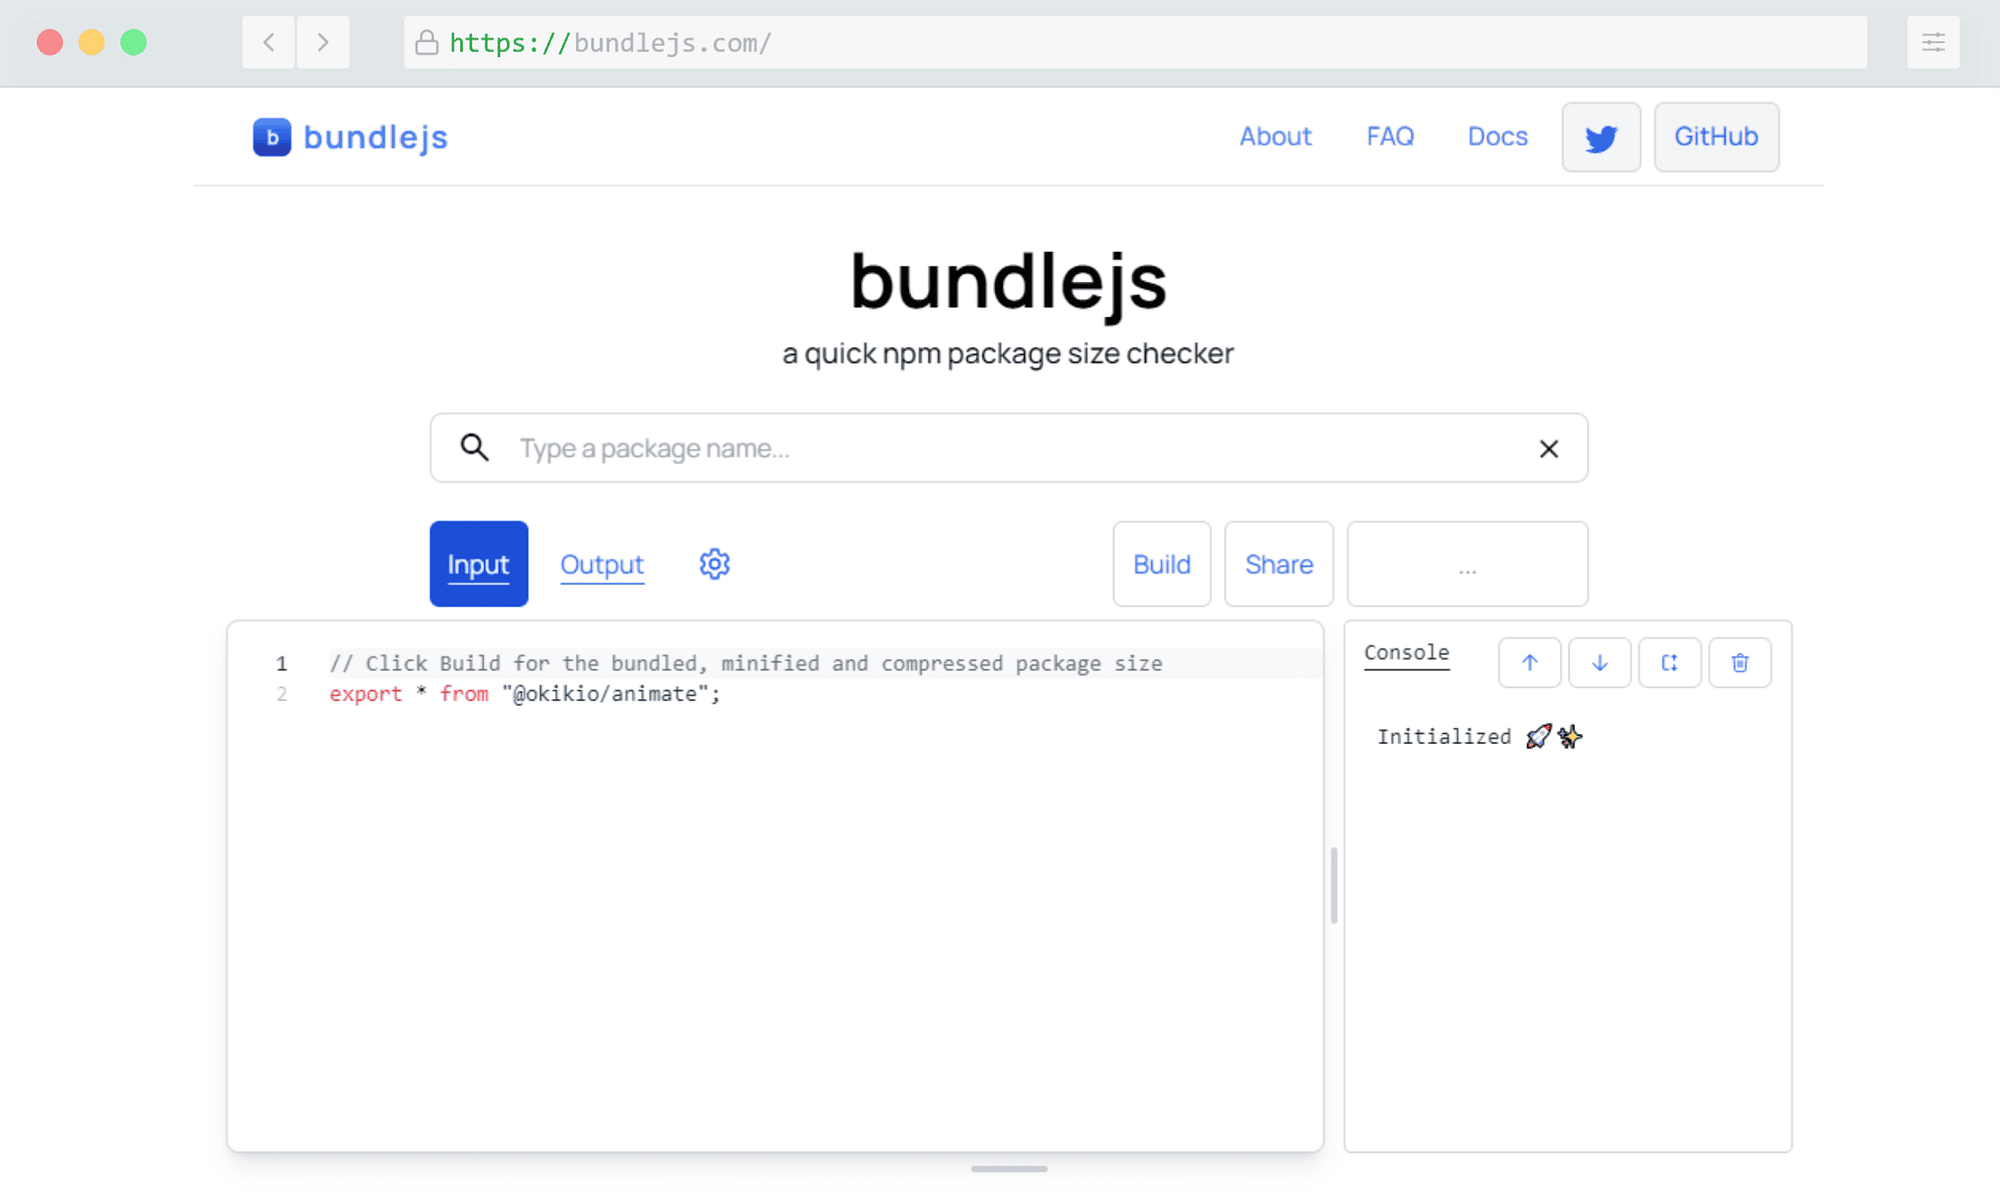Switch to the Output tab
Image resolution: width=2000 pixels, height=1198 pixels.
pos(602,563)
